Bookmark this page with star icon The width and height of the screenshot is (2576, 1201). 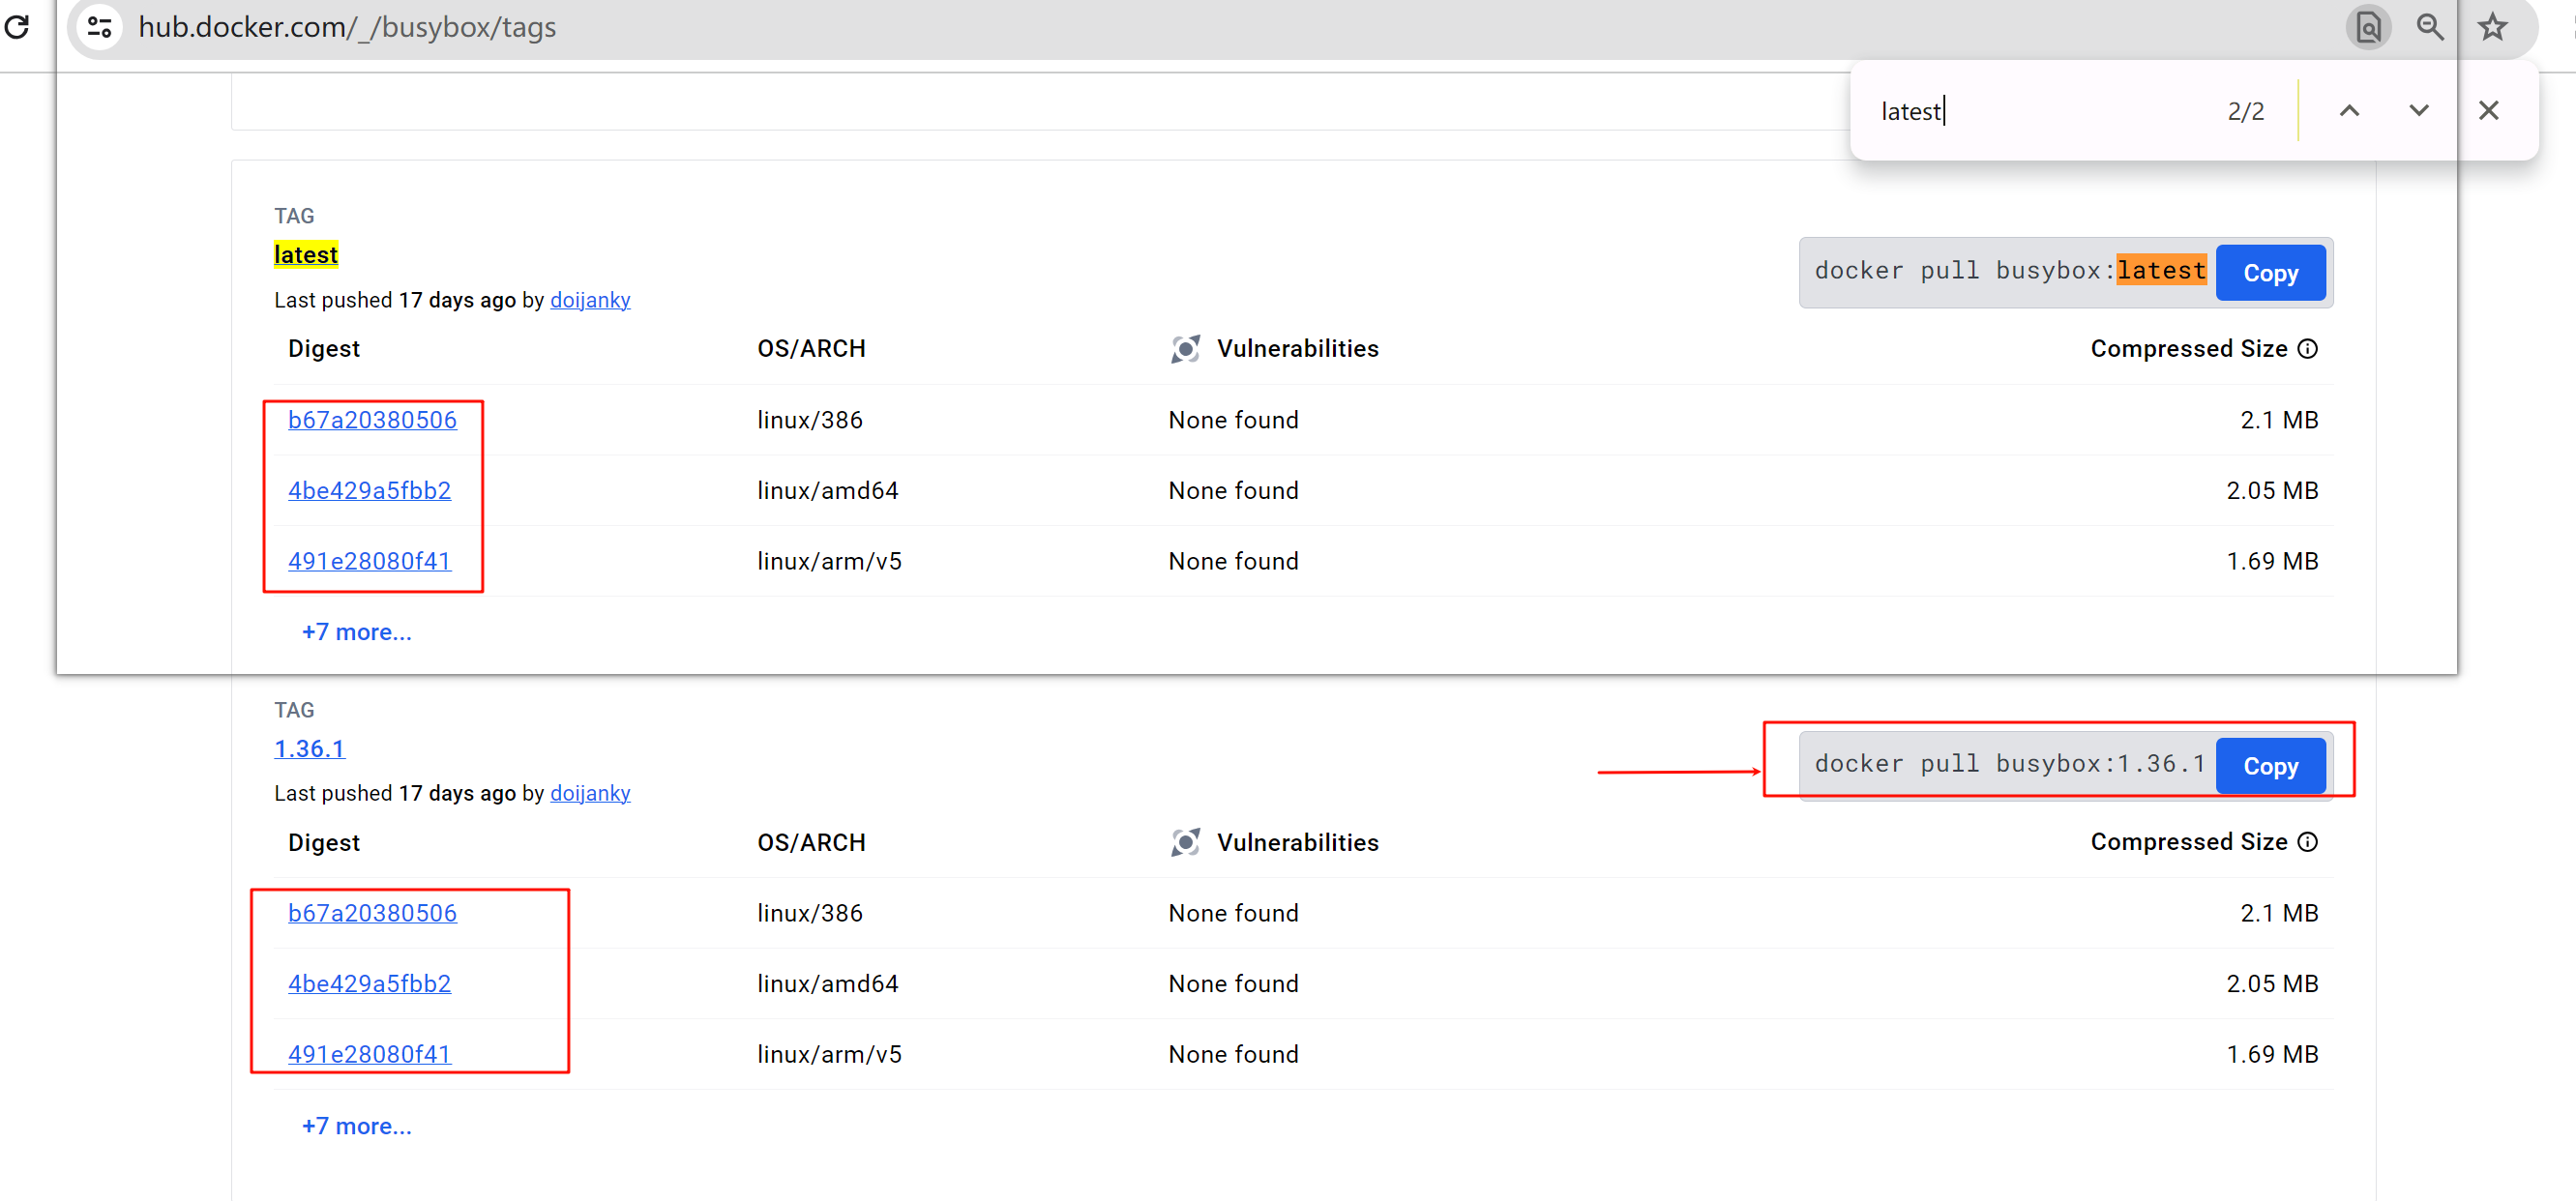pyautogui.click(x=2492, y=27)
